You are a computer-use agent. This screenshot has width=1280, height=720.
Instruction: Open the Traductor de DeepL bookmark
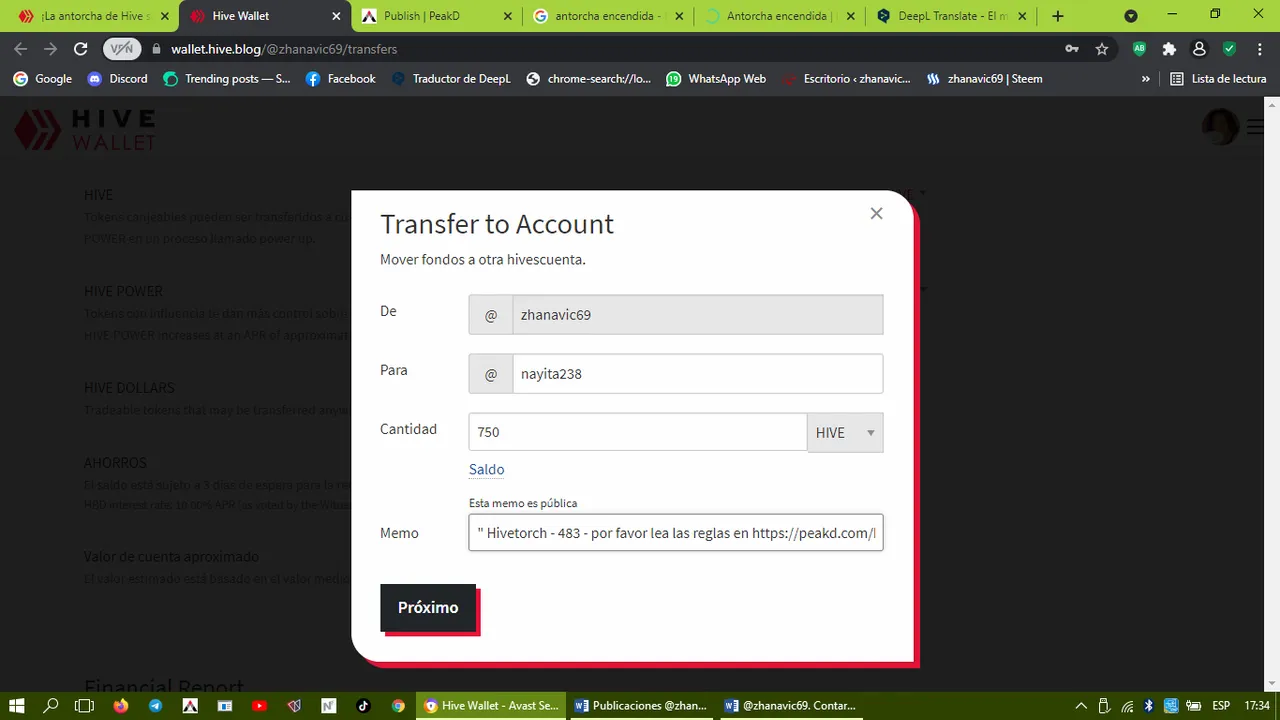coord(451,79)
